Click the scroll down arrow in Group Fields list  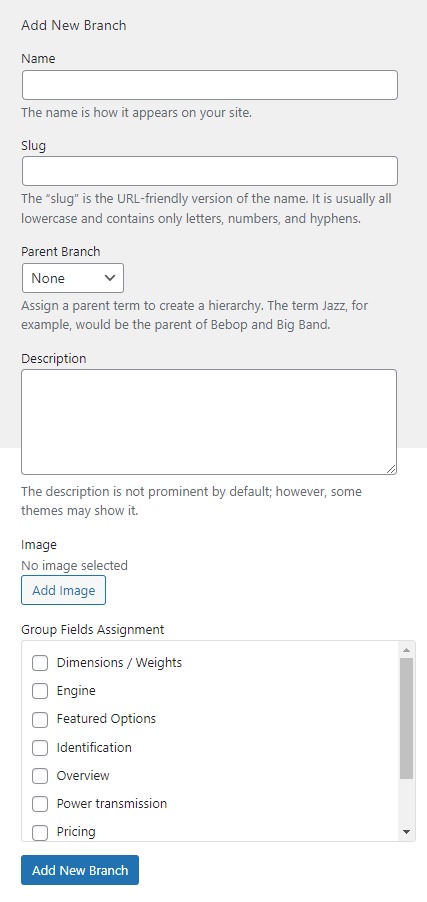[x=406, y=832]
